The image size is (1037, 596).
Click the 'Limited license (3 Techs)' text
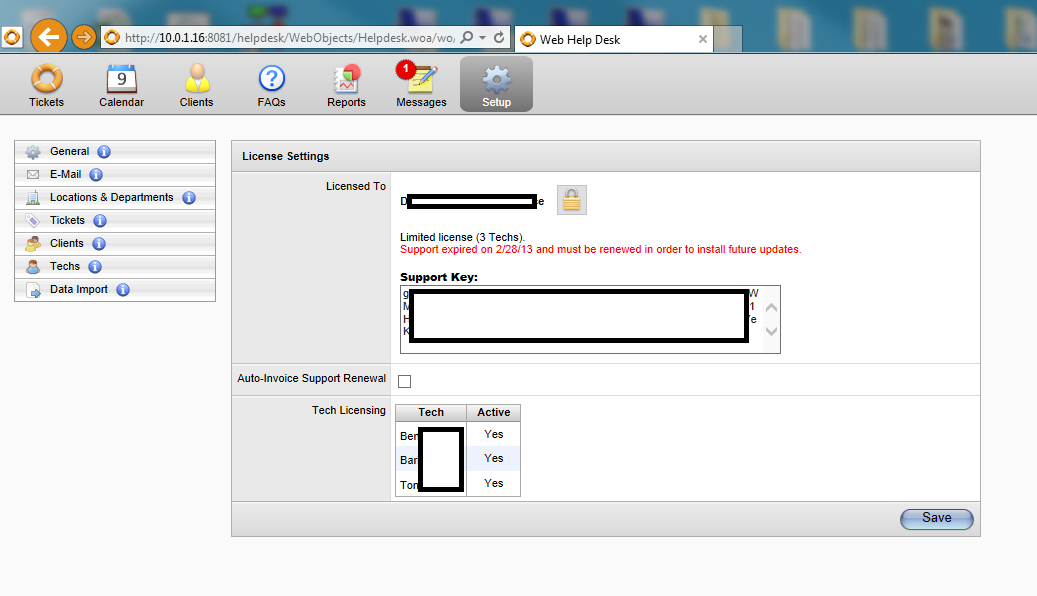[462, 237]
